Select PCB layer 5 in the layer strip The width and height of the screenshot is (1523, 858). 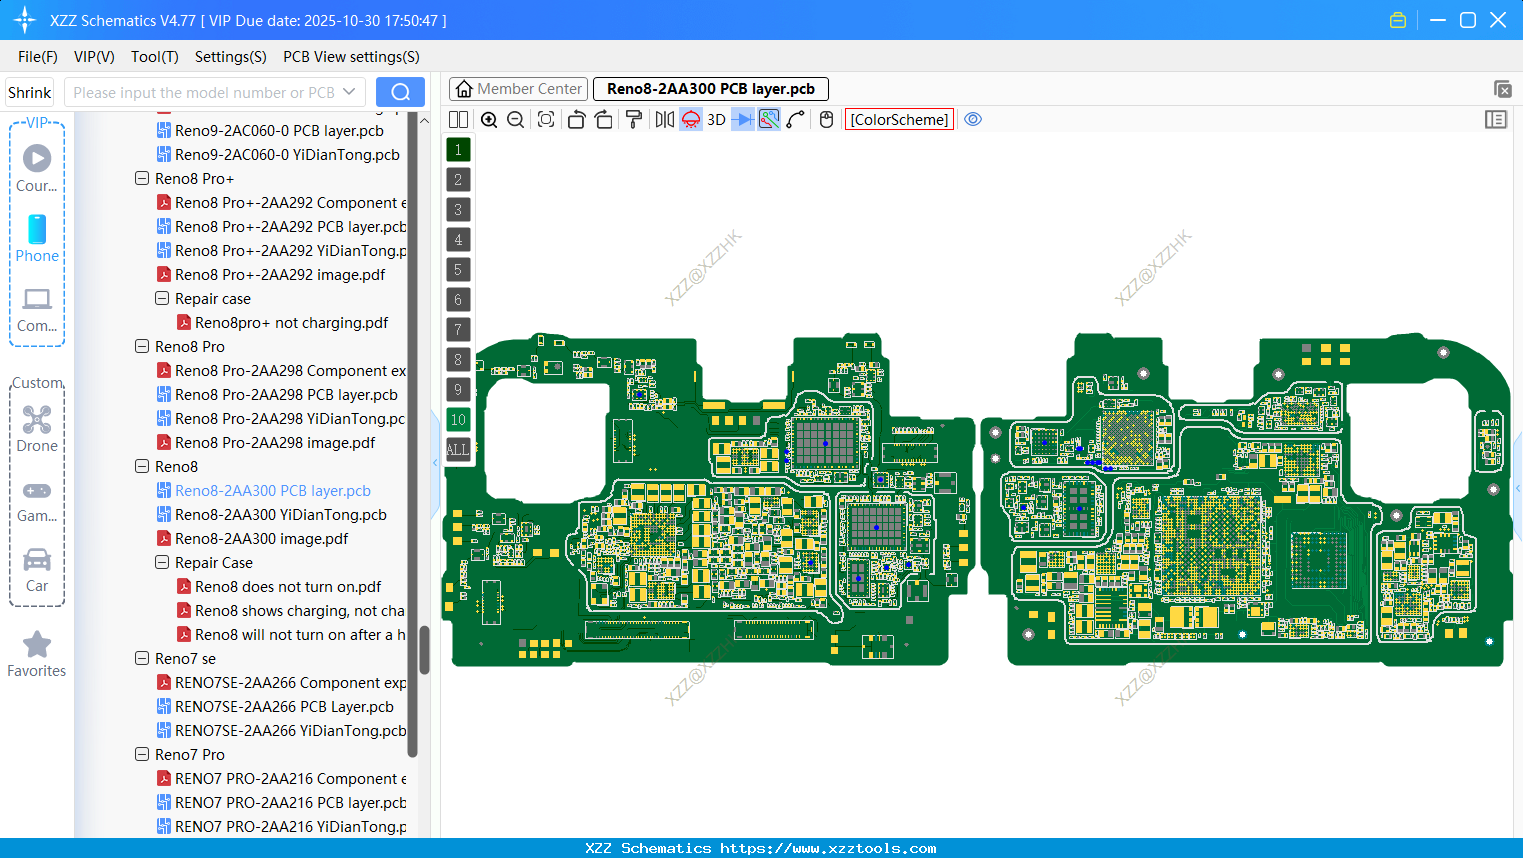pyautogui.click(x=458, y=269)
